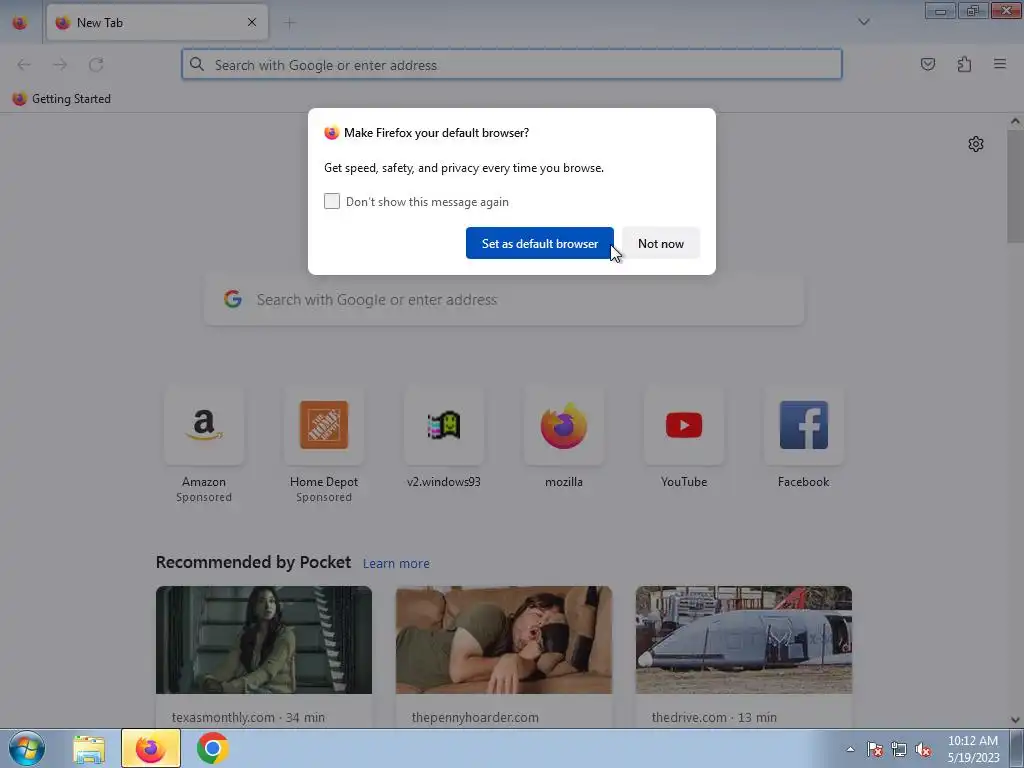Open the thedrive.com story thumbnail
The width and height of the screenshot is (1024, 768).
[744, 640]
